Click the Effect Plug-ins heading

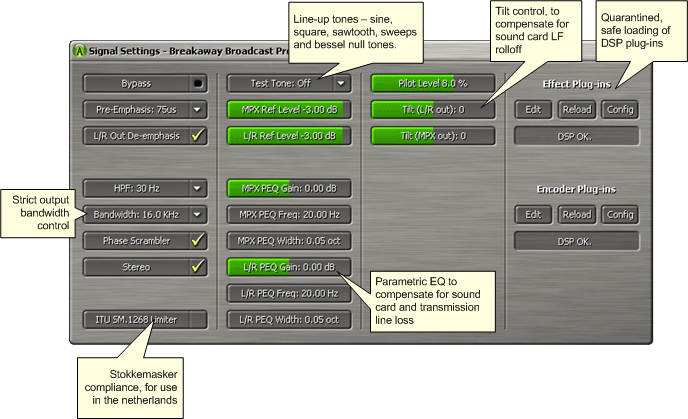pos(576,84)
